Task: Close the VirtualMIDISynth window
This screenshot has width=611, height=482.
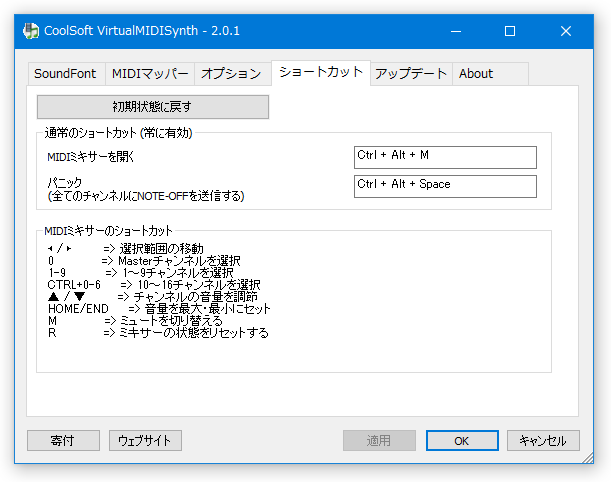Action: tap(566, 31)
